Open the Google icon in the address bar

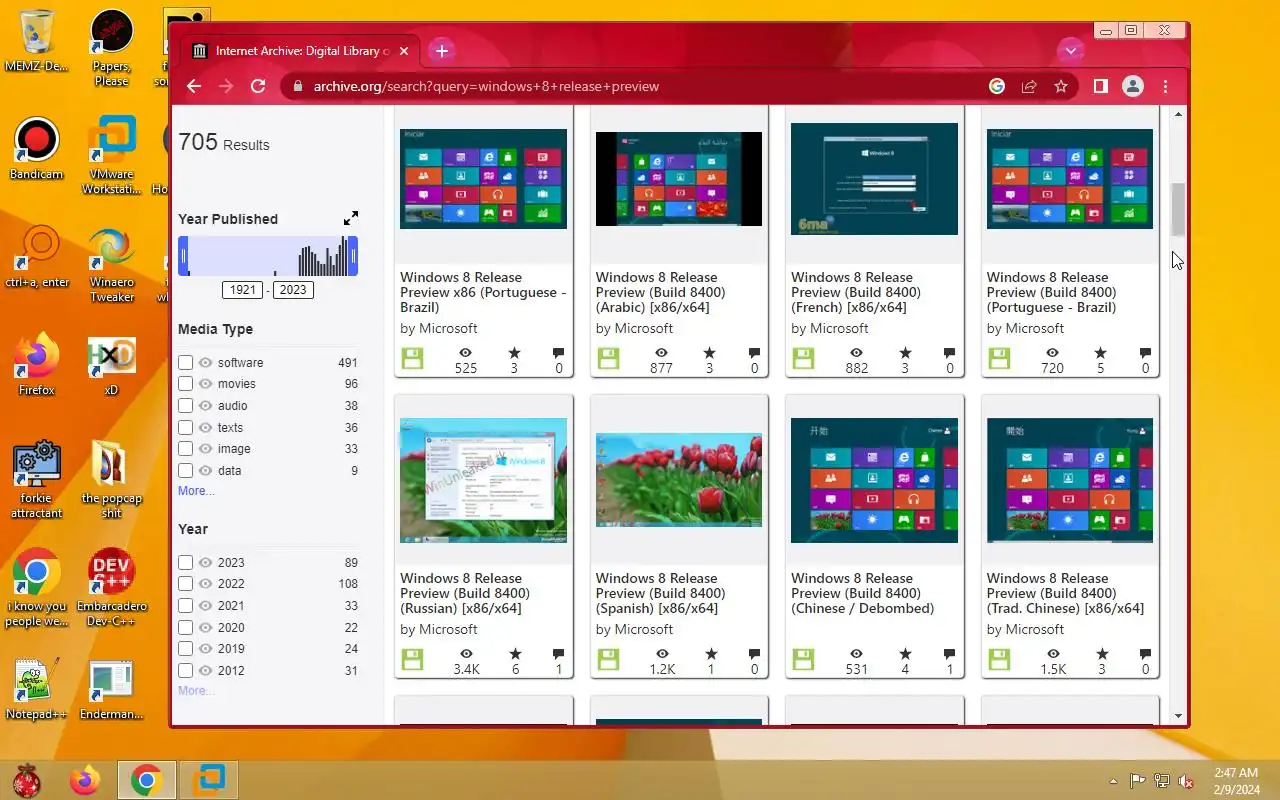point(997,87)
